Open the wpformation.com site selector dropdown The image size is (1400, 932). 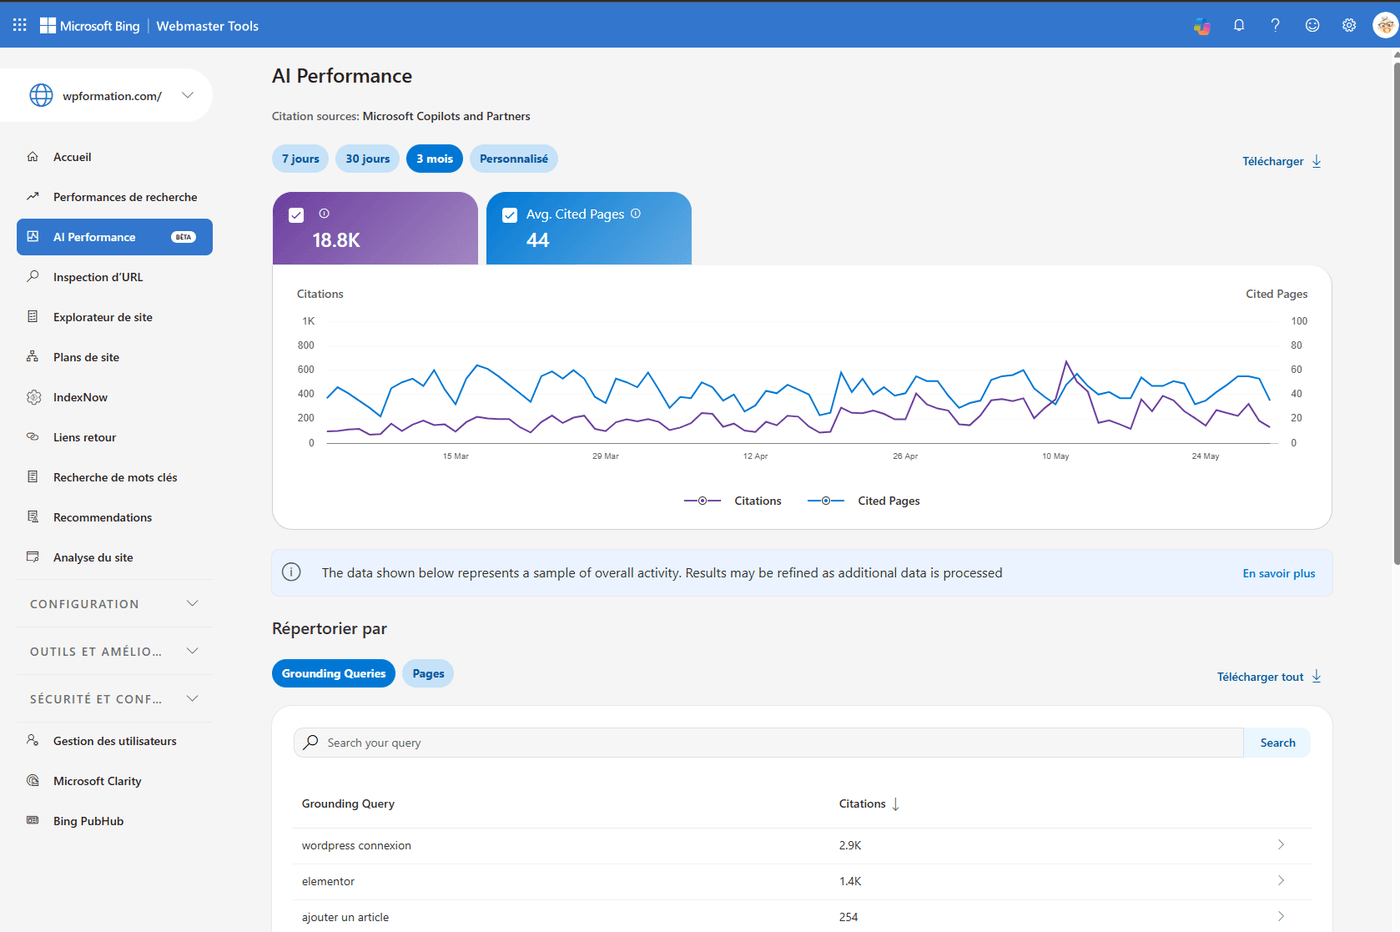[x=187, y=95]
